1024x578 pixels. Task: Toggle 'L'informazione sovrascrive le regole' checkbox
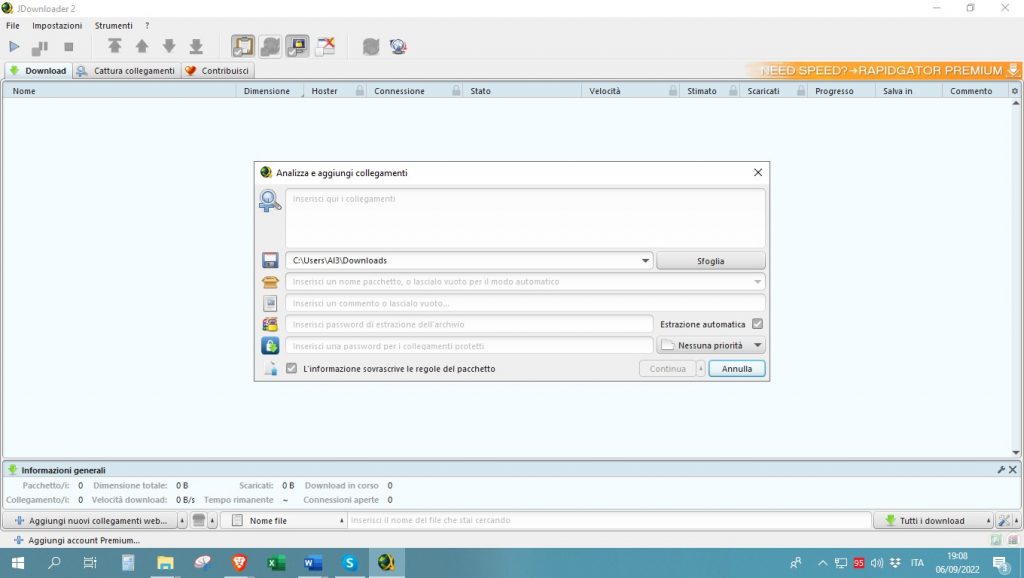coord(291,368)
